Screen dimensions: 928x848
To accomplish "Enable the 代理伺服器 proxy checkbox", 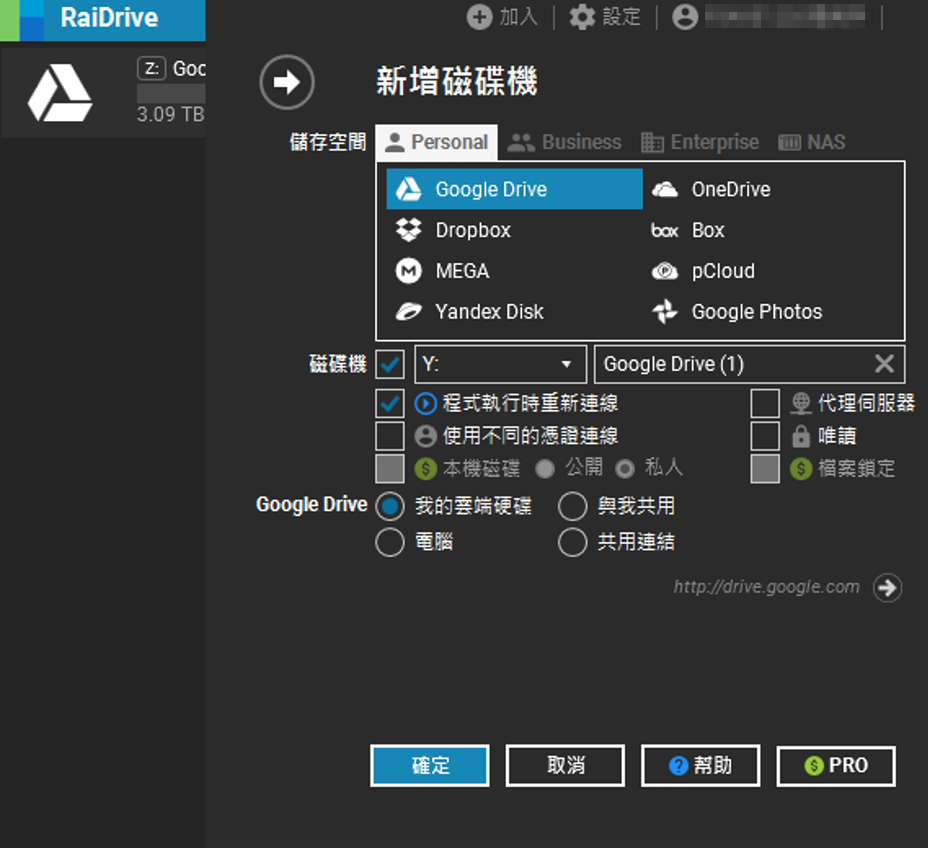I will [x=765, y=404].
